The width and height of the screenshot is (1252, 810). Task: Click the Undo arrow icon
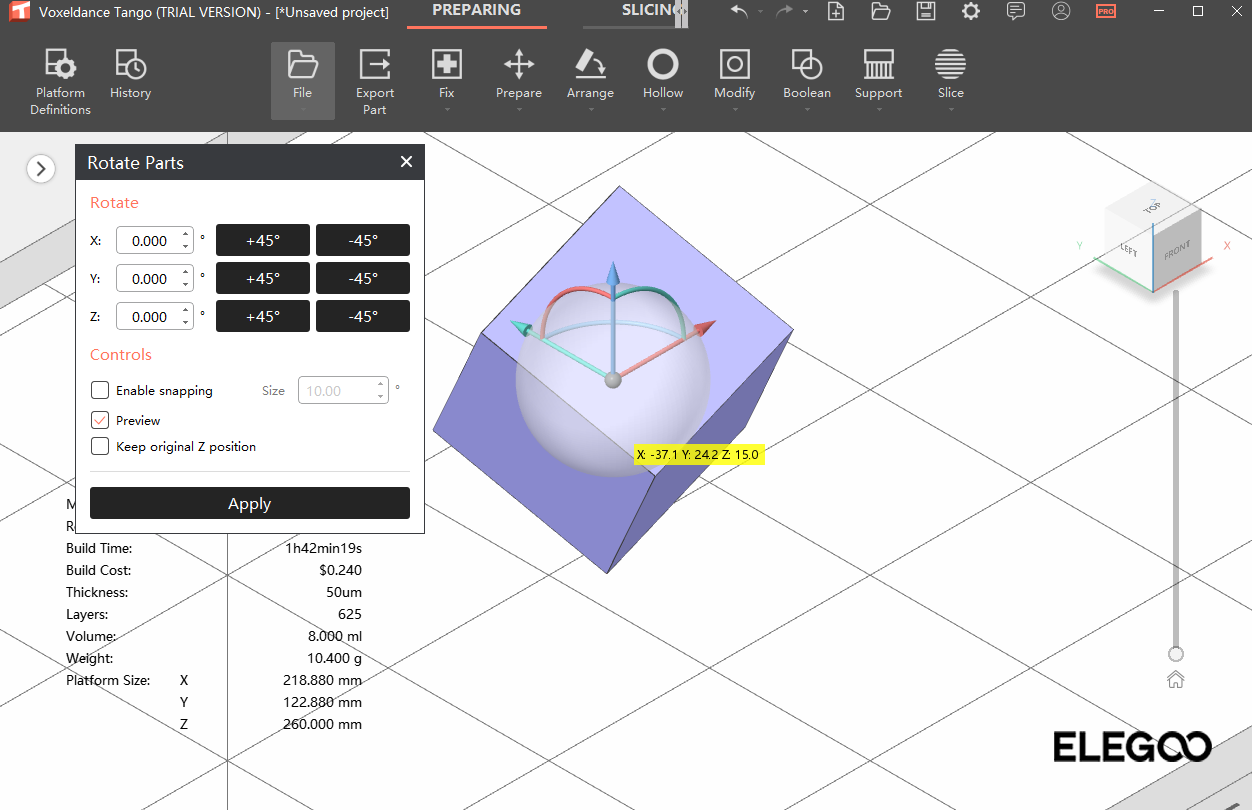[739, 12]
